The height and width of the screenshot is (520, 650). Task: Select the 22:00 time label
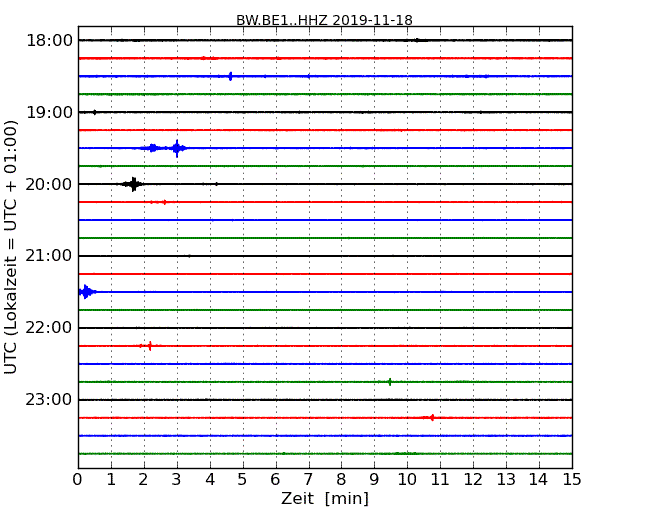[49, 328]
